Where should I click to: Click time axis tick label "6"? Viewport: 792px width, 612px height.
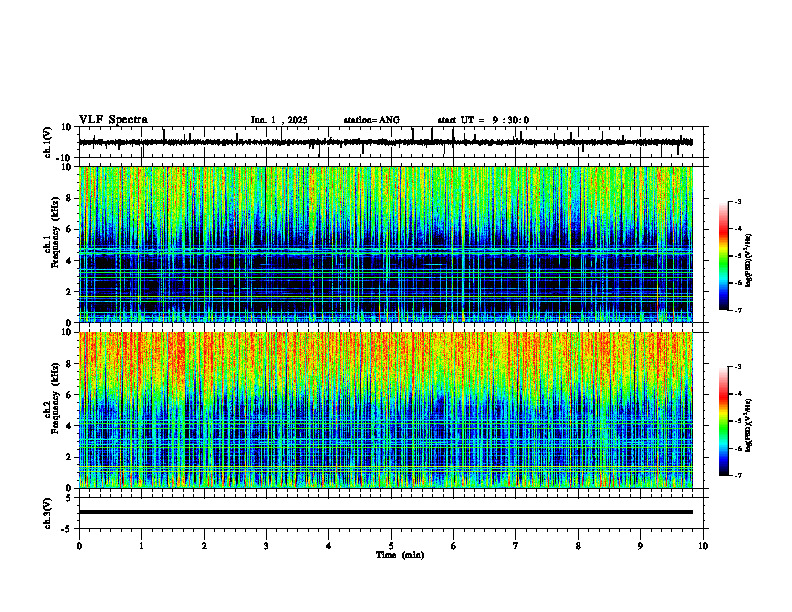pos(454,546)
